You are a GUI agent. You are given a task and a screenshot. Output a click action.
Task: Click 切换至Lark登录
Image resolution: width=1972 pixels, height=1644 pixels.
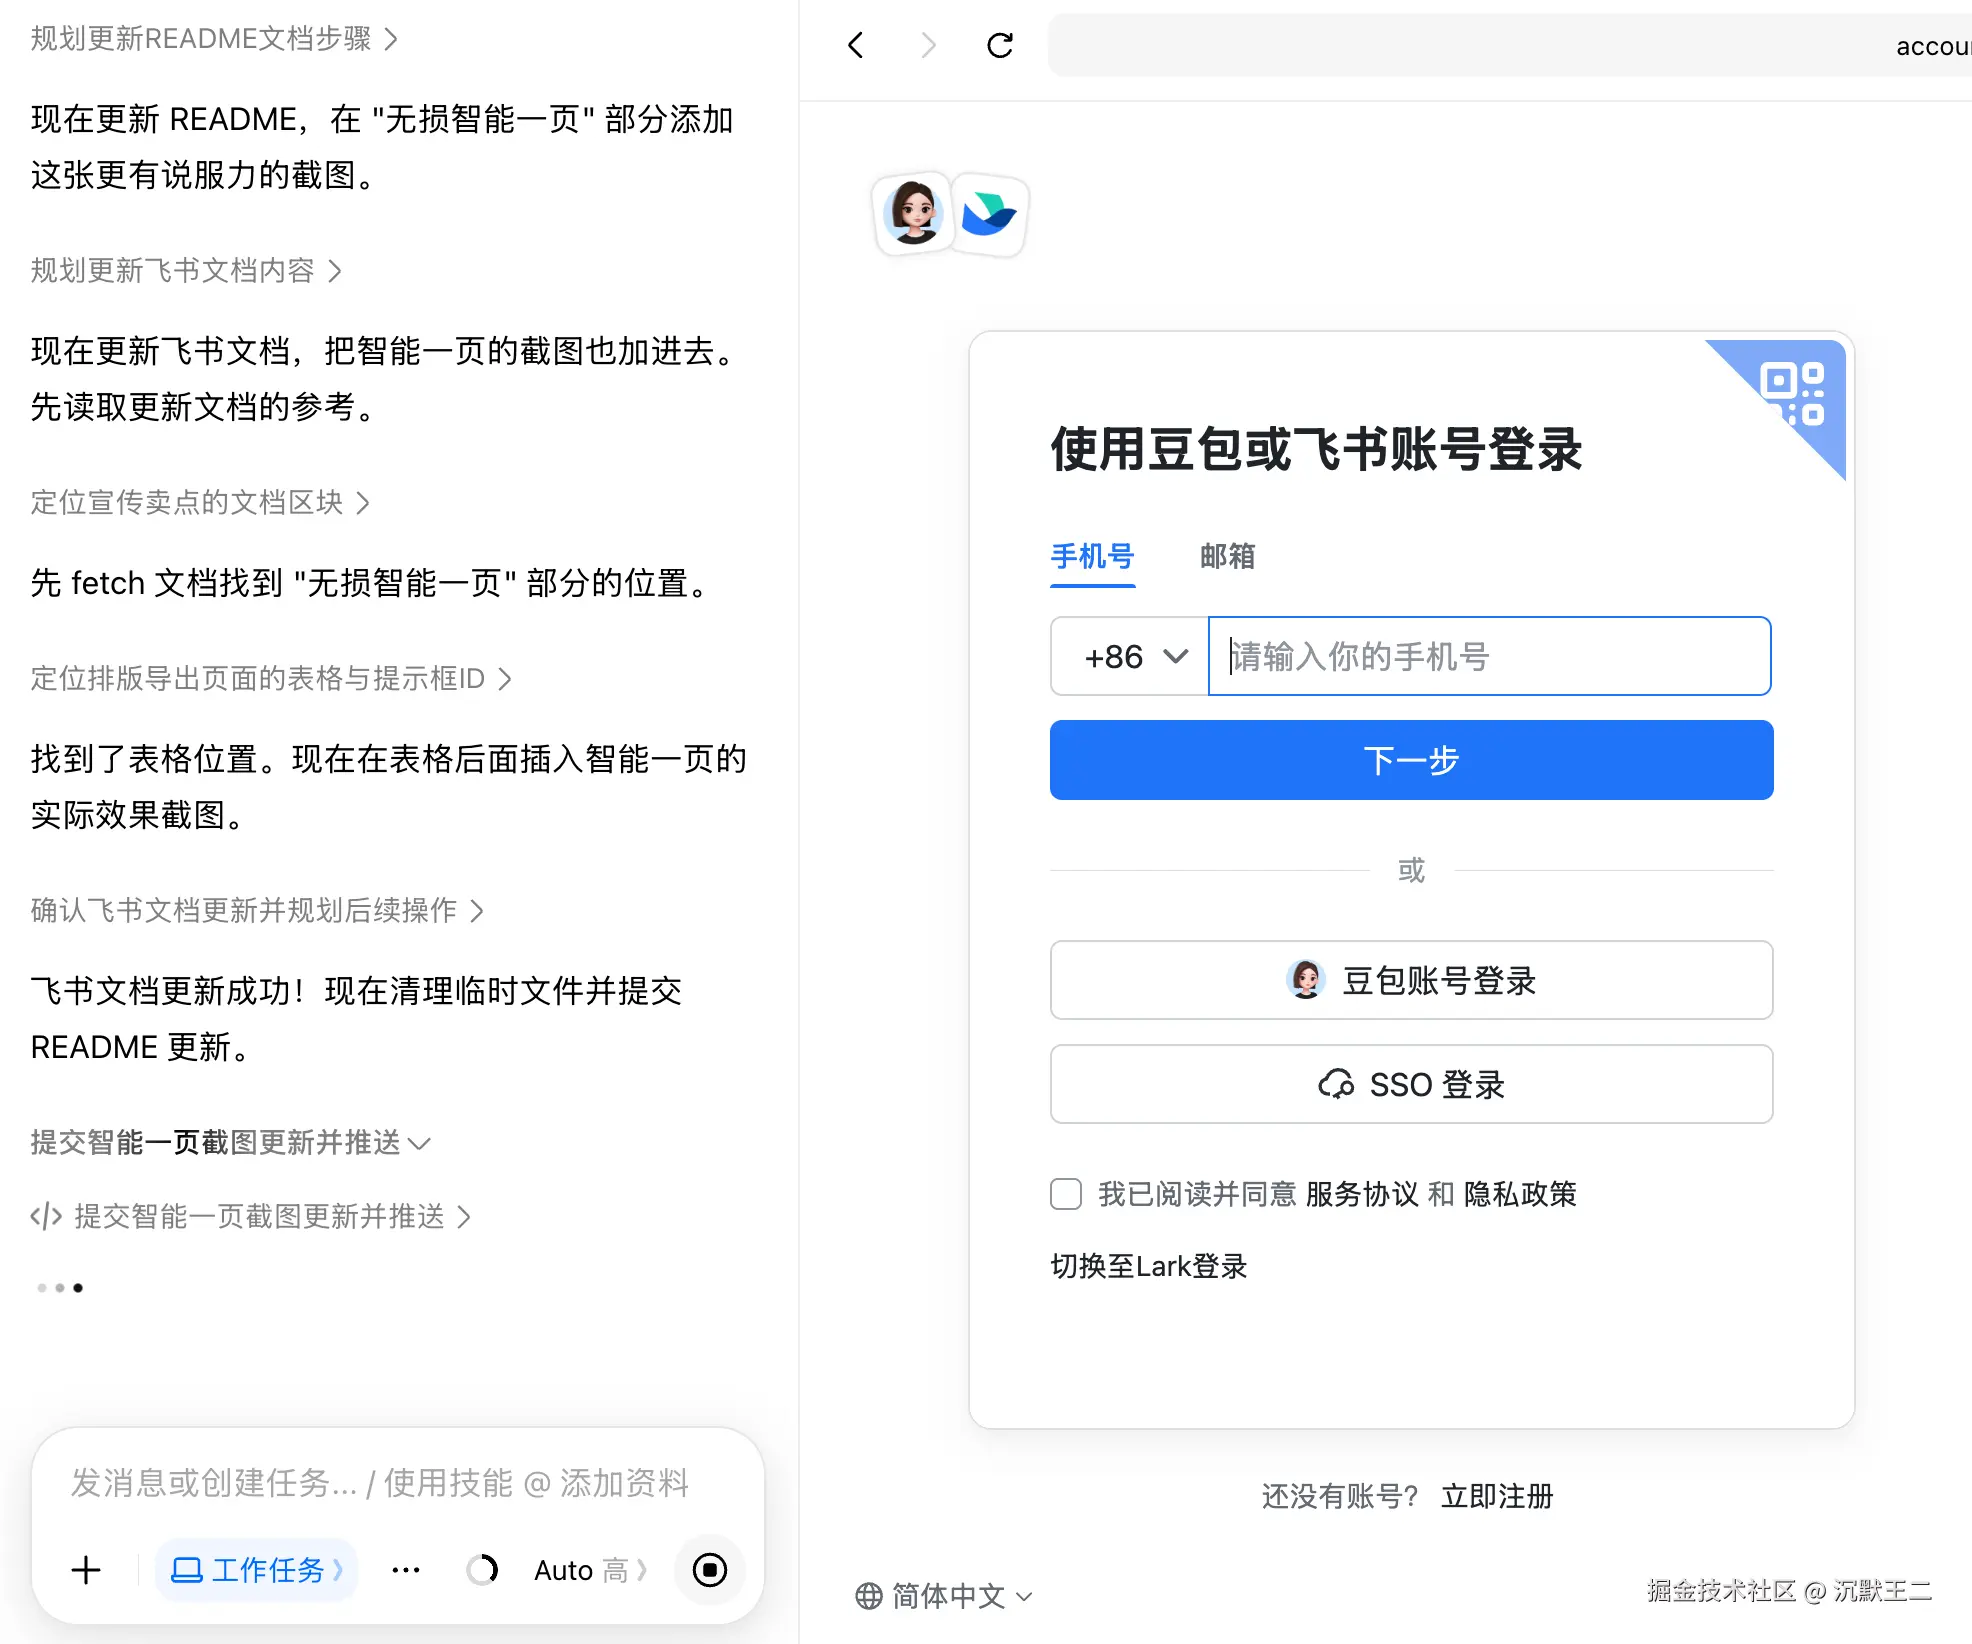pos(1149,1266)
